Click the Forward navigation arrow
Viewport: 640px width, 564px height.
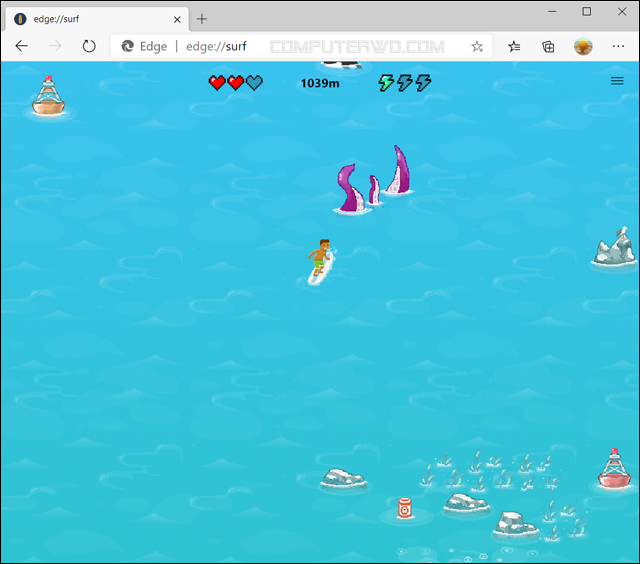click(55, 46)
